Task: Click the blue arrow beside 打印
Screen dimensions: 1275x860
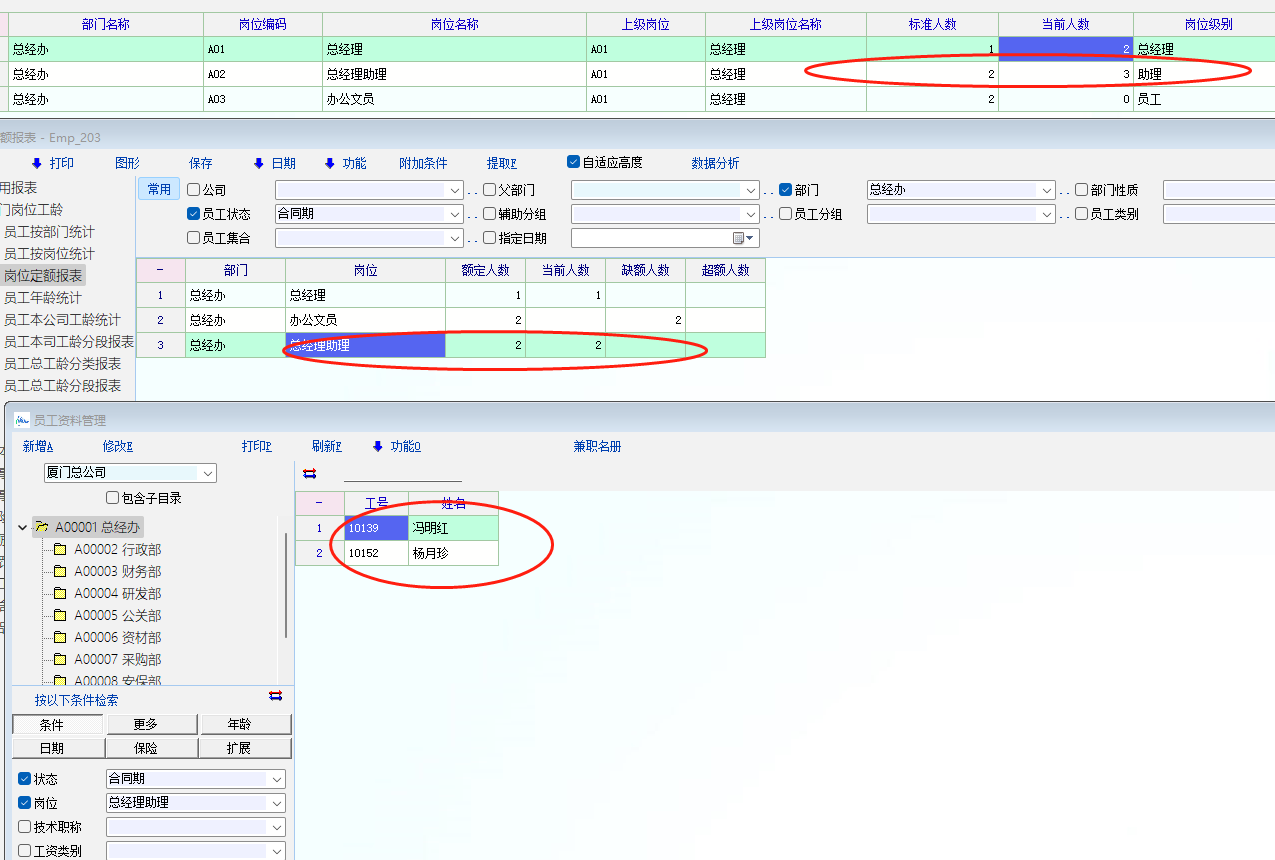Action: click(37, 163)
